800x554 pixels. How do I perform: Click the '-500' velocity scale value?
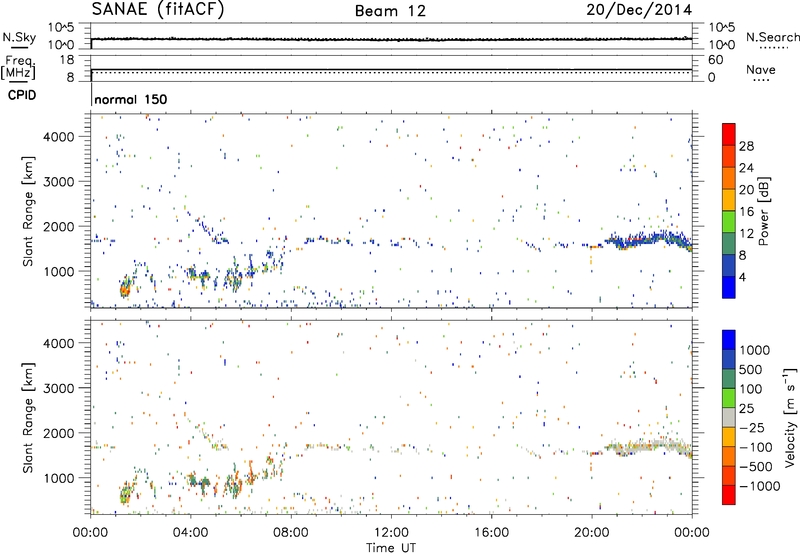pyautogui.click(x=756, y=467)
